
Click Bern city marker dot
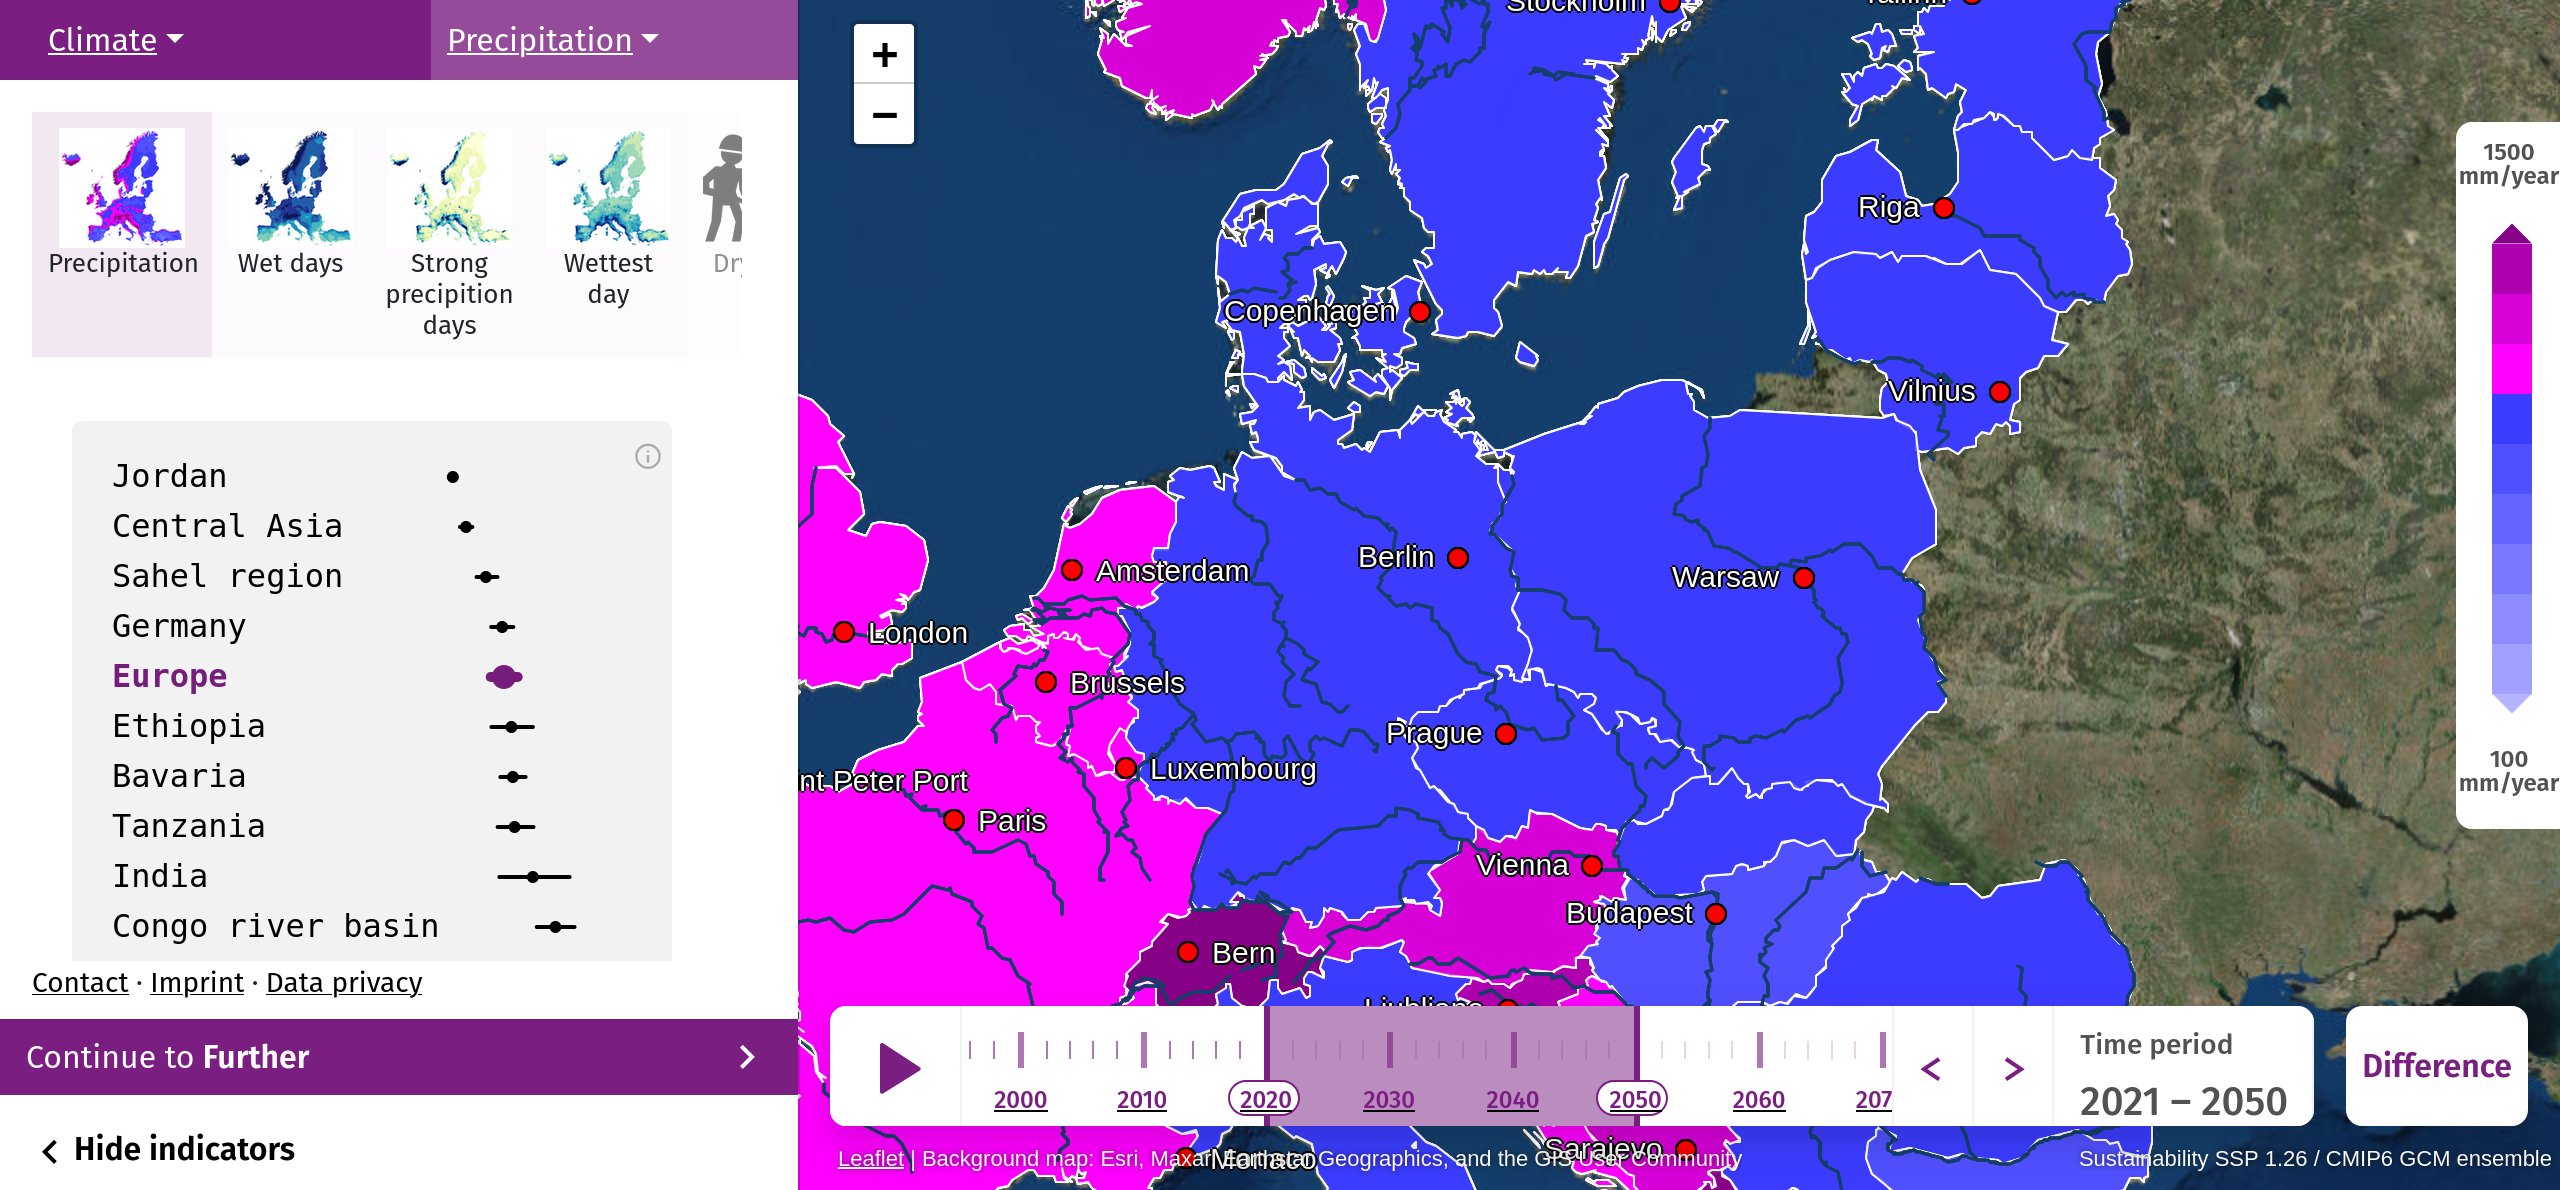coord(1188,951)
